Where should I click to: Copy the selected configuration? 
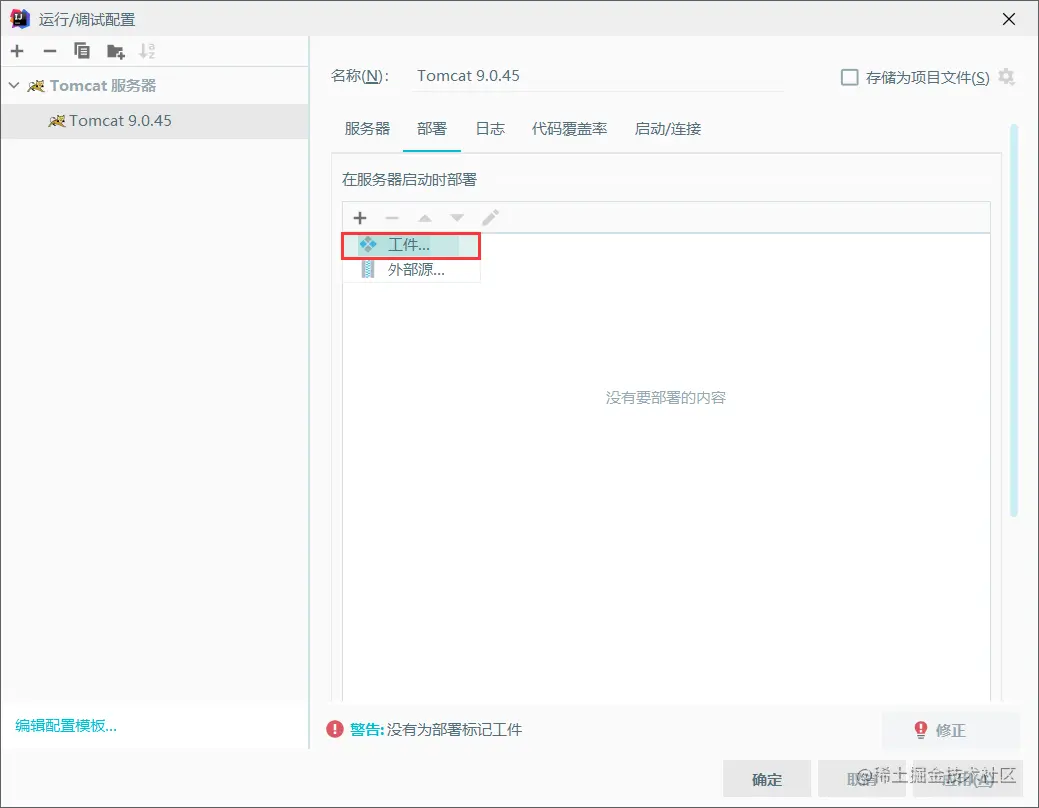[82, 51]
